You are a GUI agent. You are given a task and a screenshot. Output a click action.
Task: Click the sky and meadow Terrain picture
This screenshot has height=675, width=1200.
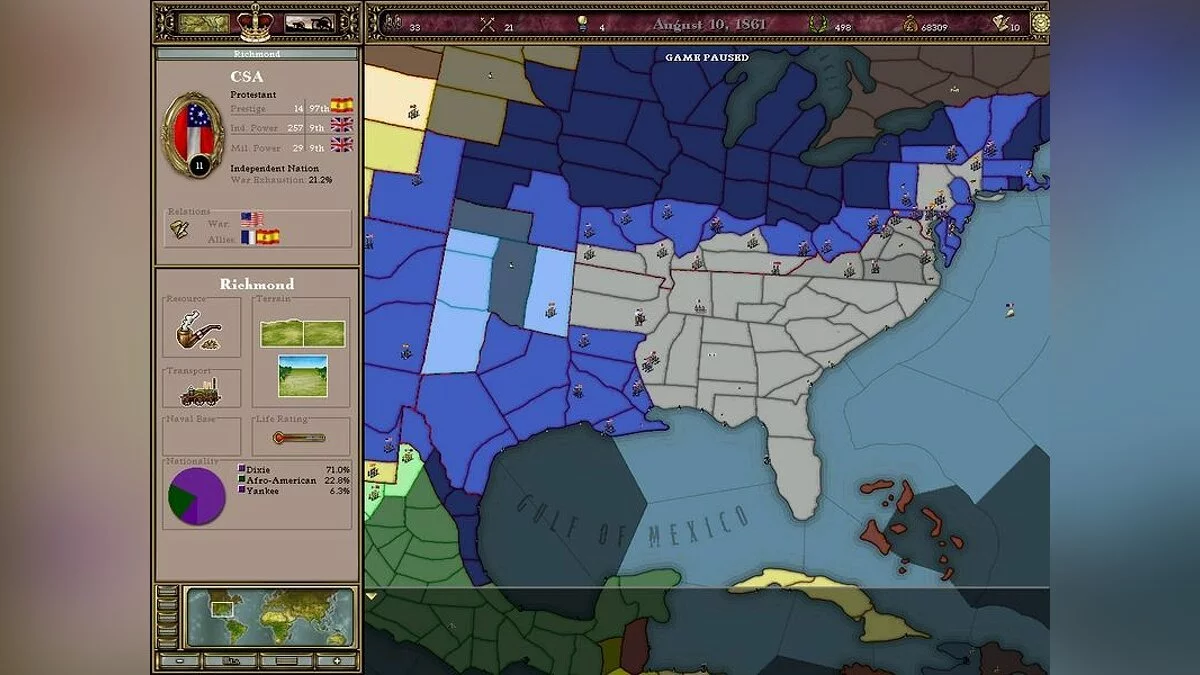303,376
